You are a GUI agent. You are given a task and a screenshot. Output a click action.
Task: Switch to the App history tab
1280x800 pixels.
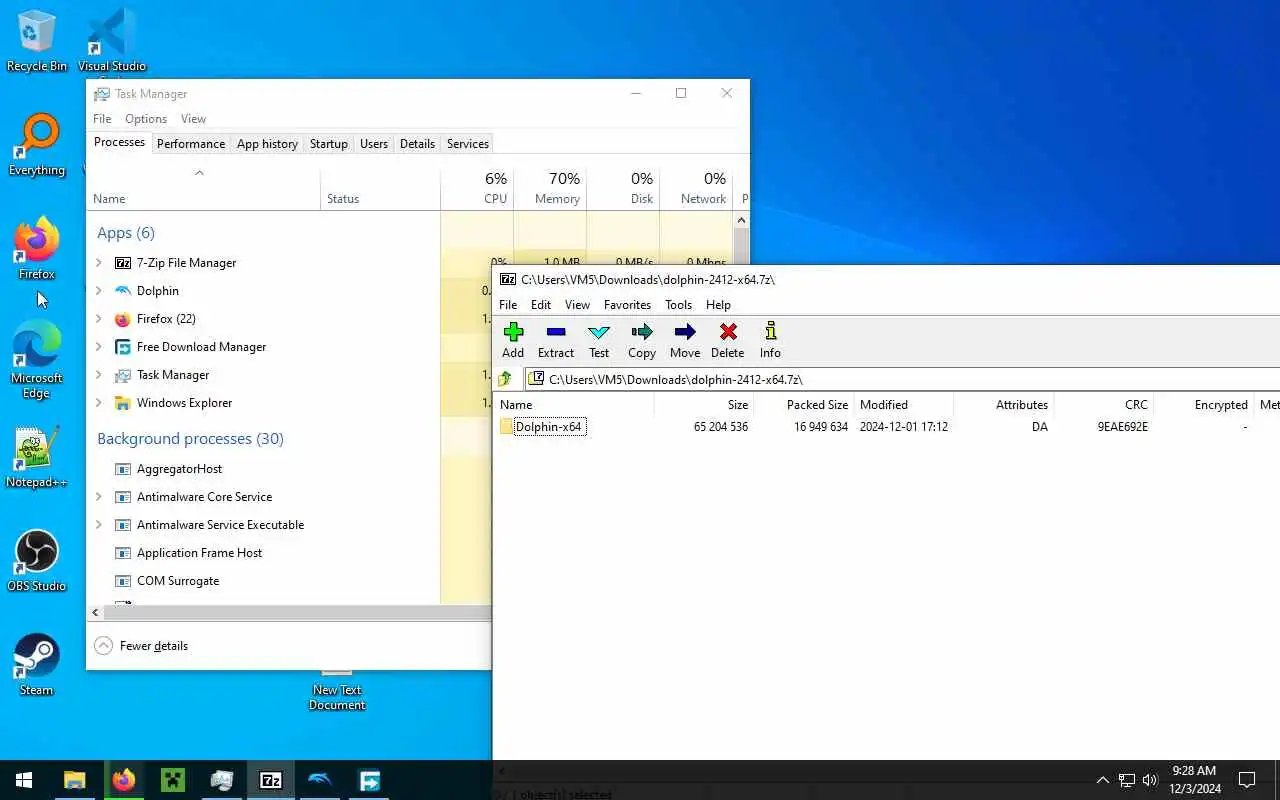pyautogui.click(x=267, y=144)
